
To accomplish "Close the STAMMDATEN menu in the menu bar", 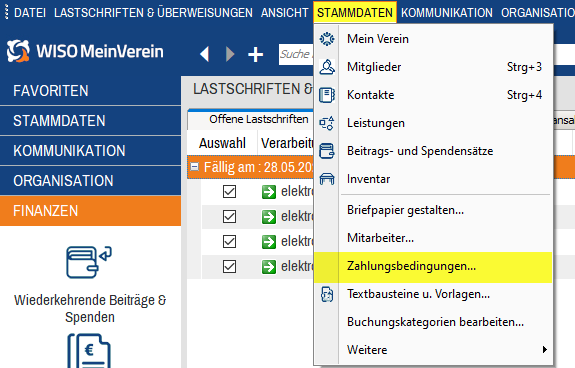I will tap(355, 12).
